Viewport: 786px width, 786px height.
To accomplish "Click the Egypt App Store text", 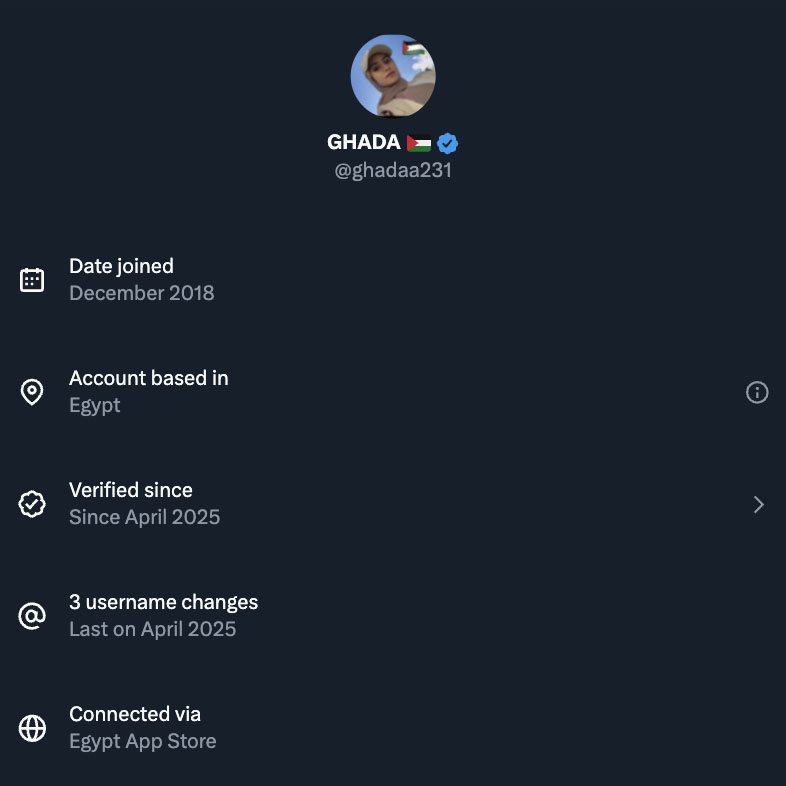I will pos(142,741).
